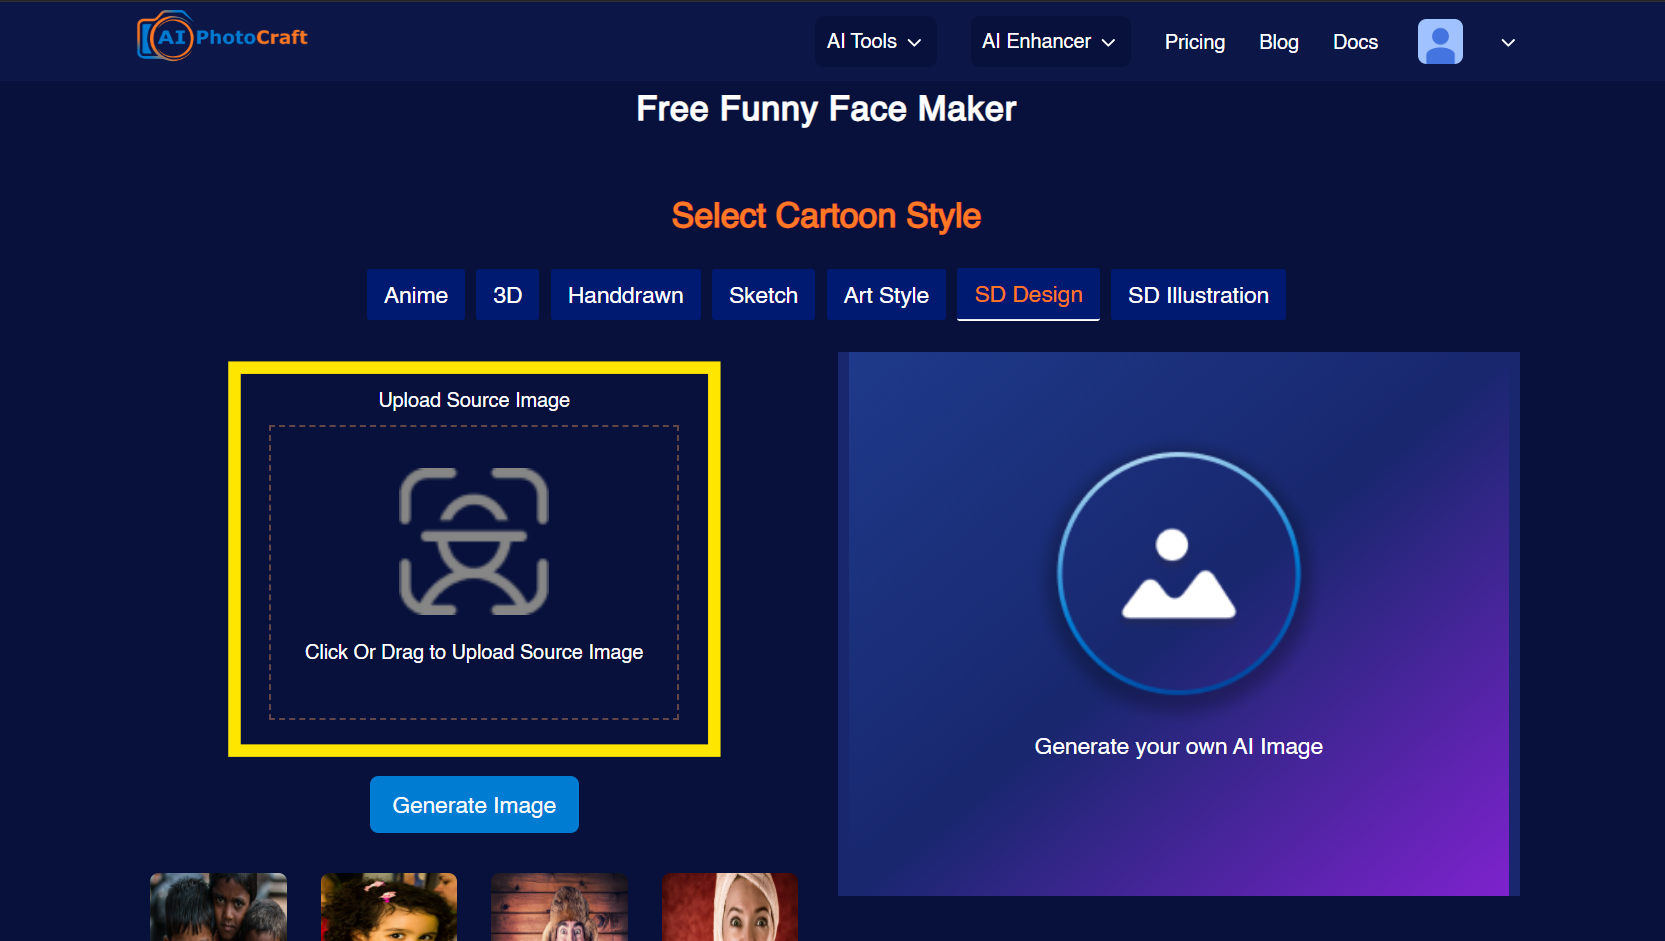The width and height of the screenshot is (1665, 941).
Task: Switch to the Handdrawn style tab
Action: point(626,295)
